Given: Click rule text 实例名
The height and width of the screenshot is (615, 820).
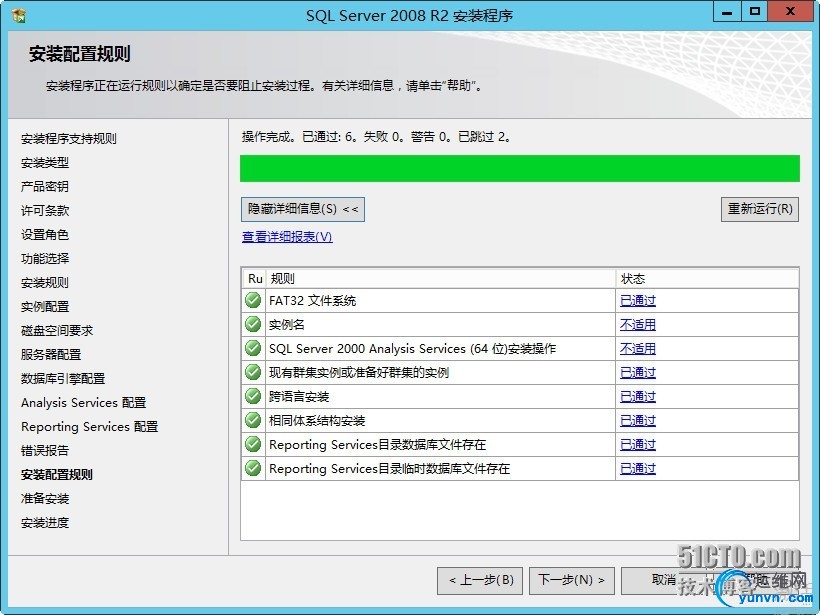Looking at the screenshot, I should click(287, 325).
